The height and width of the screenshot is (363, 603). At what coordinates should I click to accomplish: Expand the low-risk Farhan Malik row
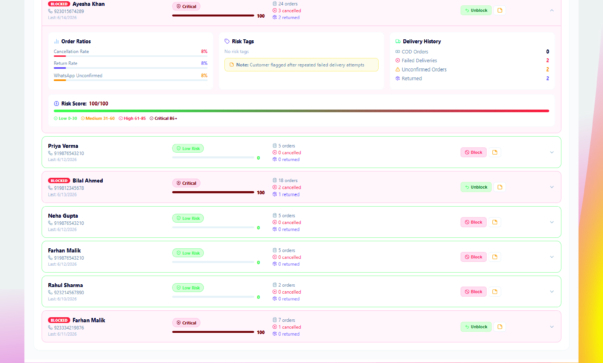point(551,257)
